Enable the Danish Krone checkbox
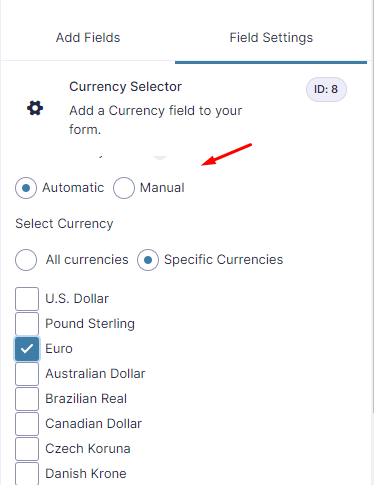Image resolution: width=374 pixels, height=485 pixels. [x=27, y=473]
